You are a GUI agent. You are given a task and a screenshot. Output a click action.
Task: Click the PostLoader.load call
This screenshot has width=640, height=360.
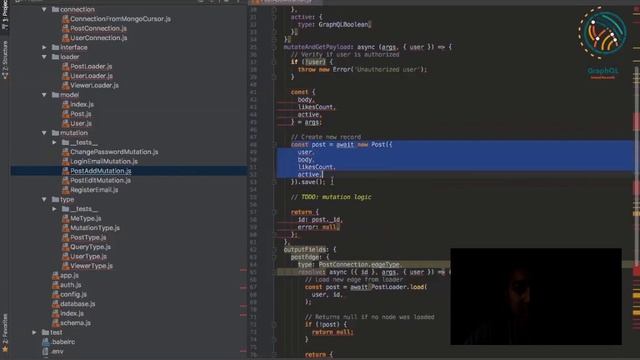(399, 287)
